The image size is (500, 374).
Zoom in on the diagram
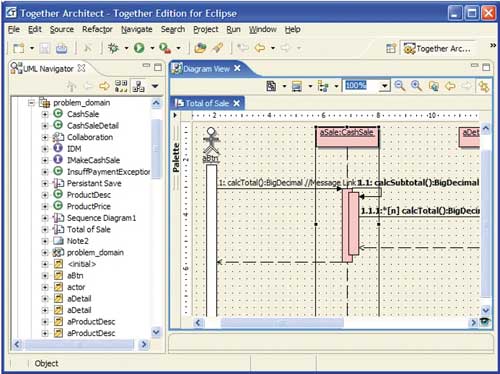pos(416,86)
